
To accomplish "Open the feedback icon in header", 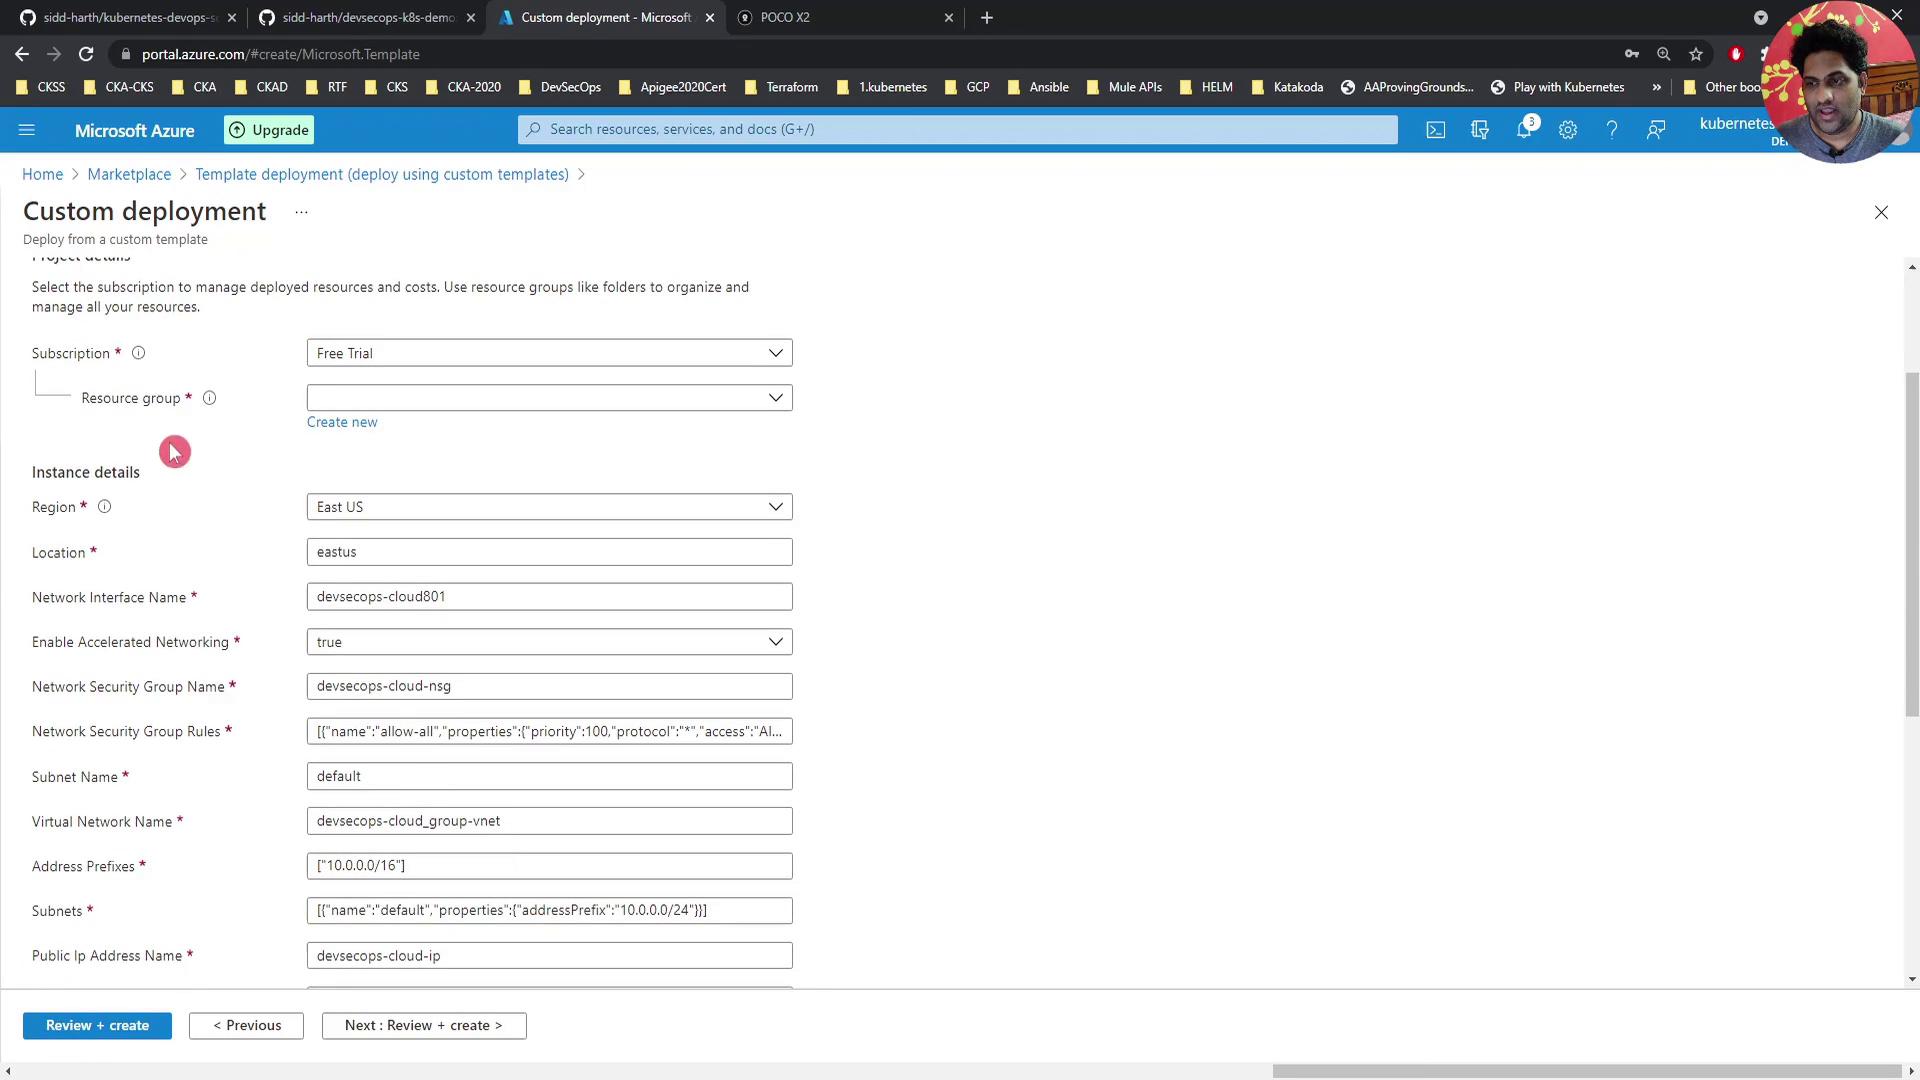I will click(1655, 130).
